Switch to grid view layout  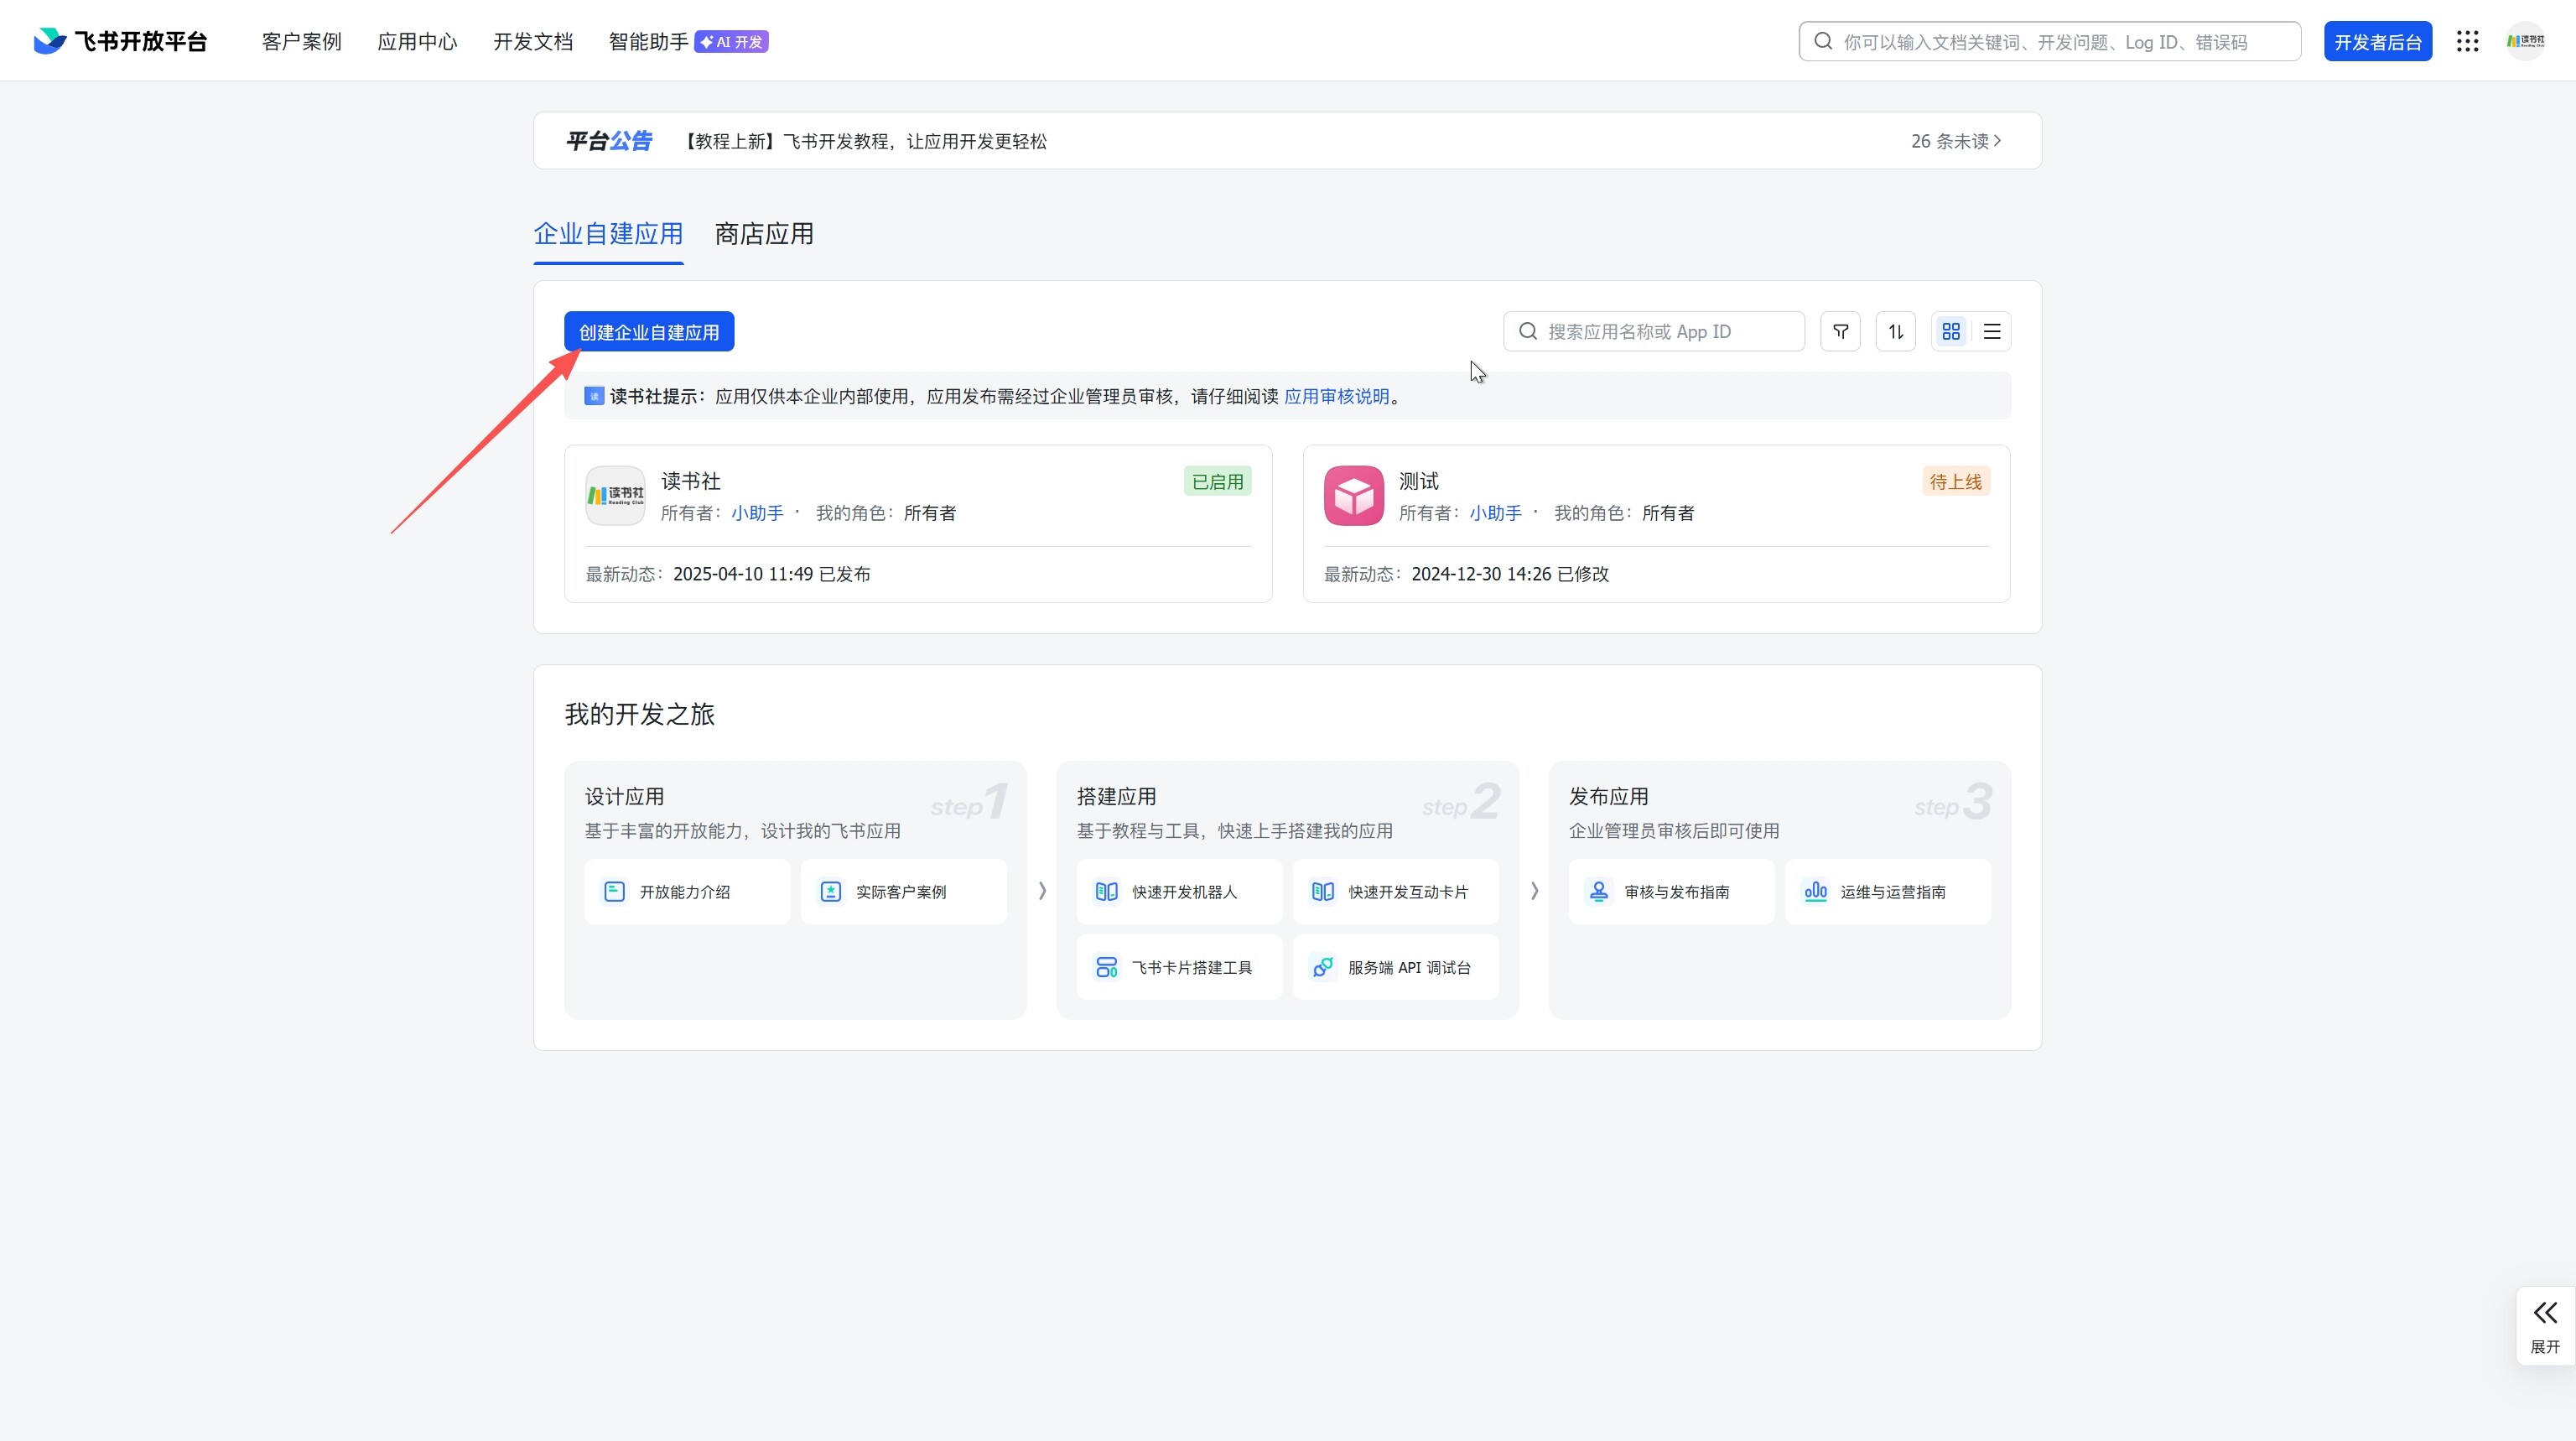pos(1951,332)
